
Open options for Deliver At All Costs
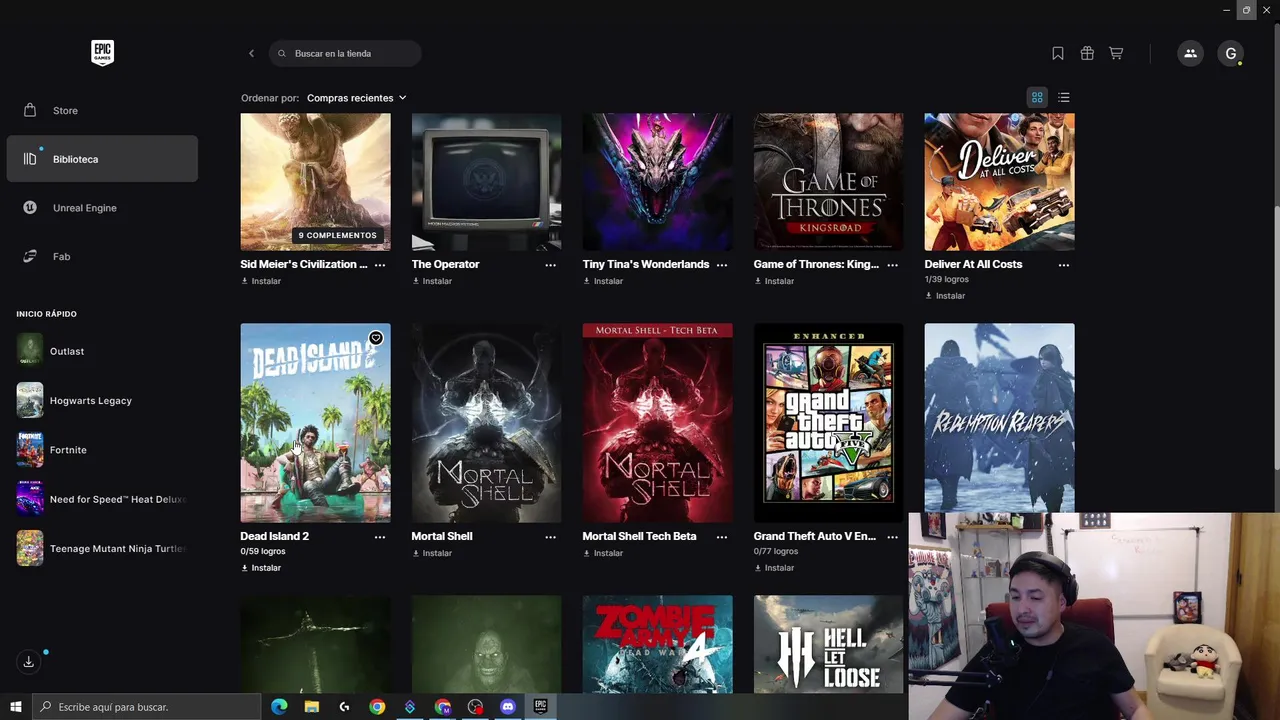[1064, 265]
